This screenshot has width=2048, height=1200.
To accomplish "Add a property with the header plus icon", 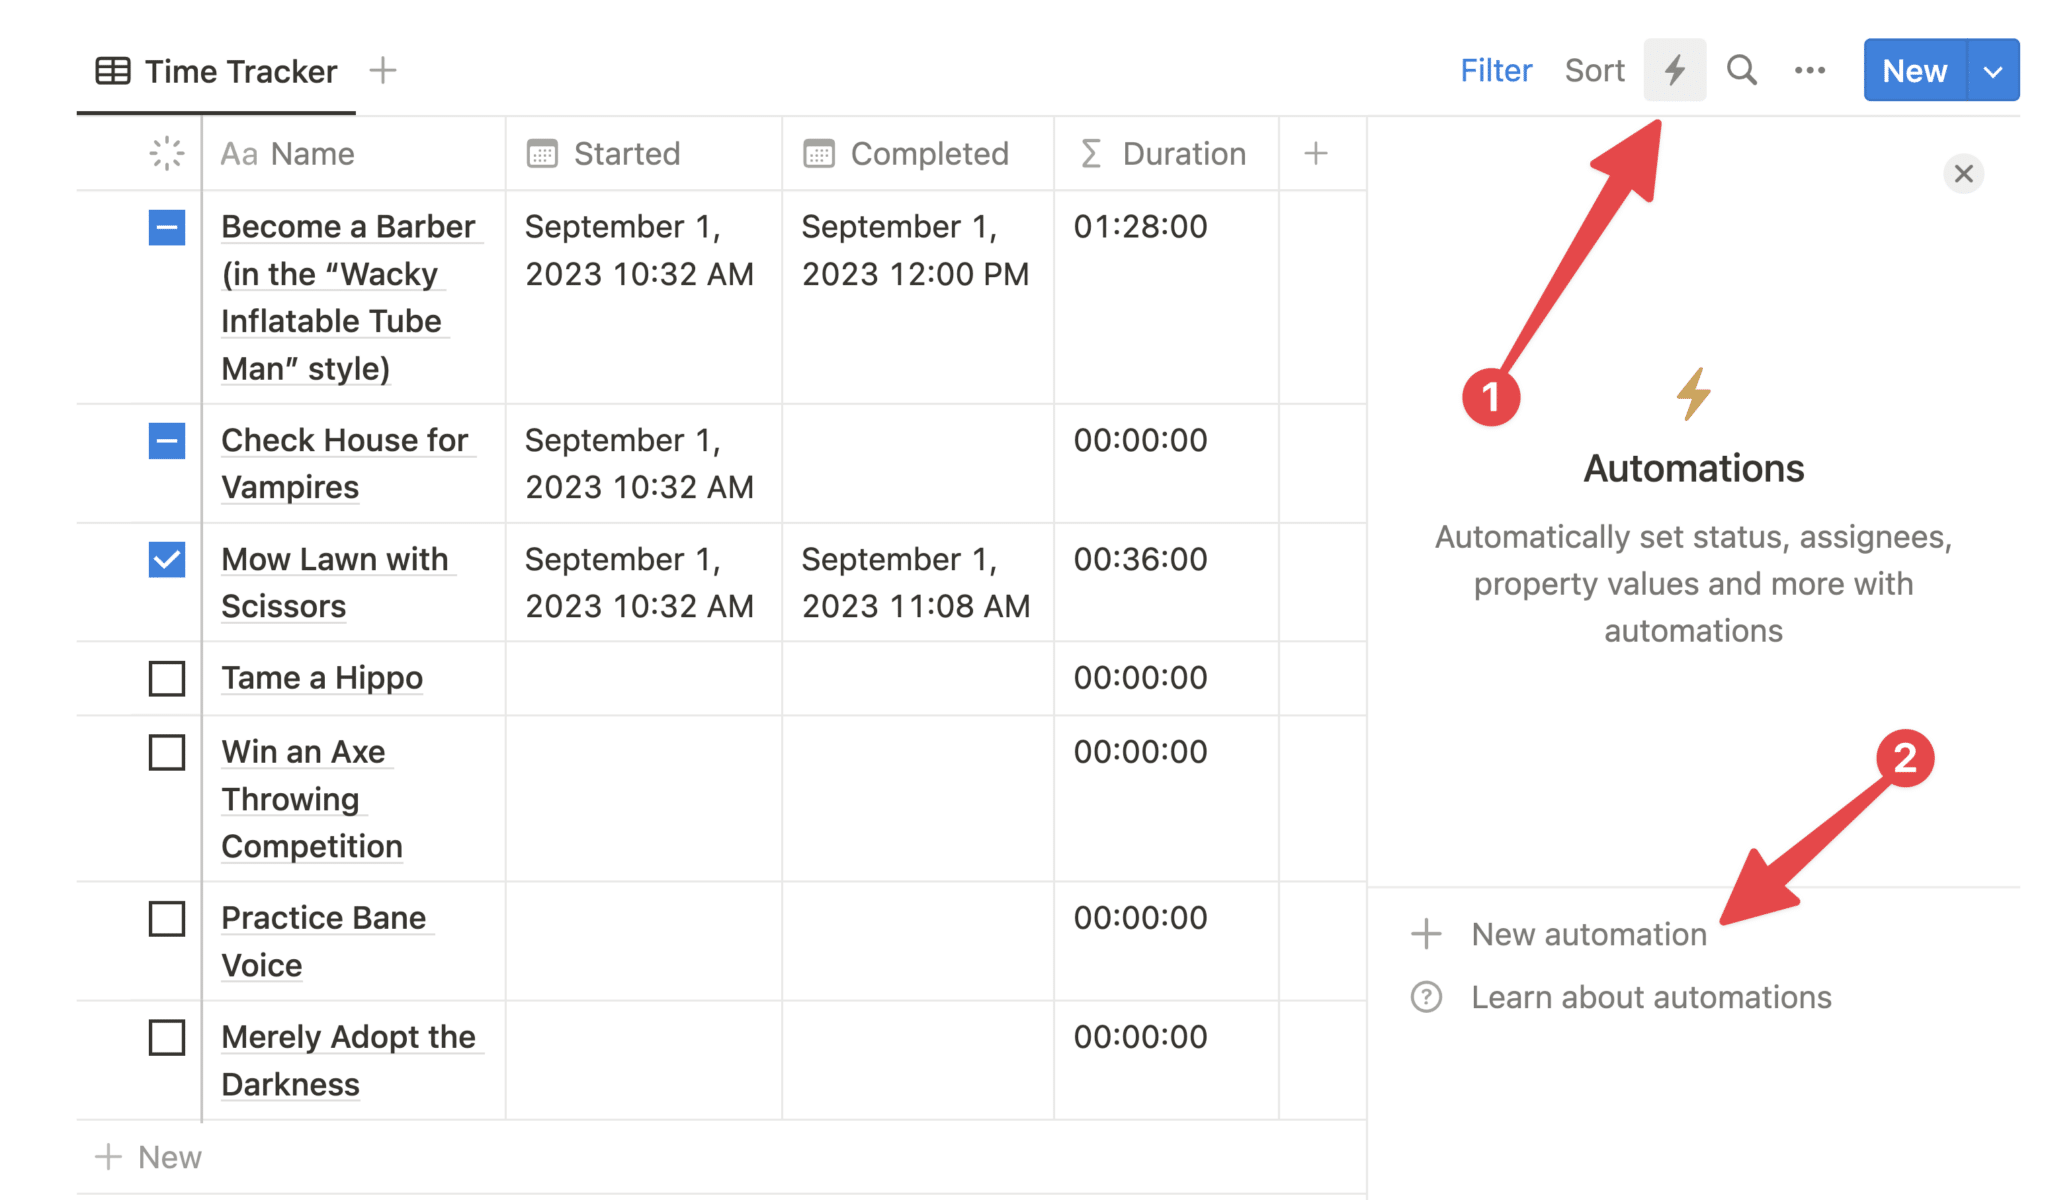I will [1316, 153].
